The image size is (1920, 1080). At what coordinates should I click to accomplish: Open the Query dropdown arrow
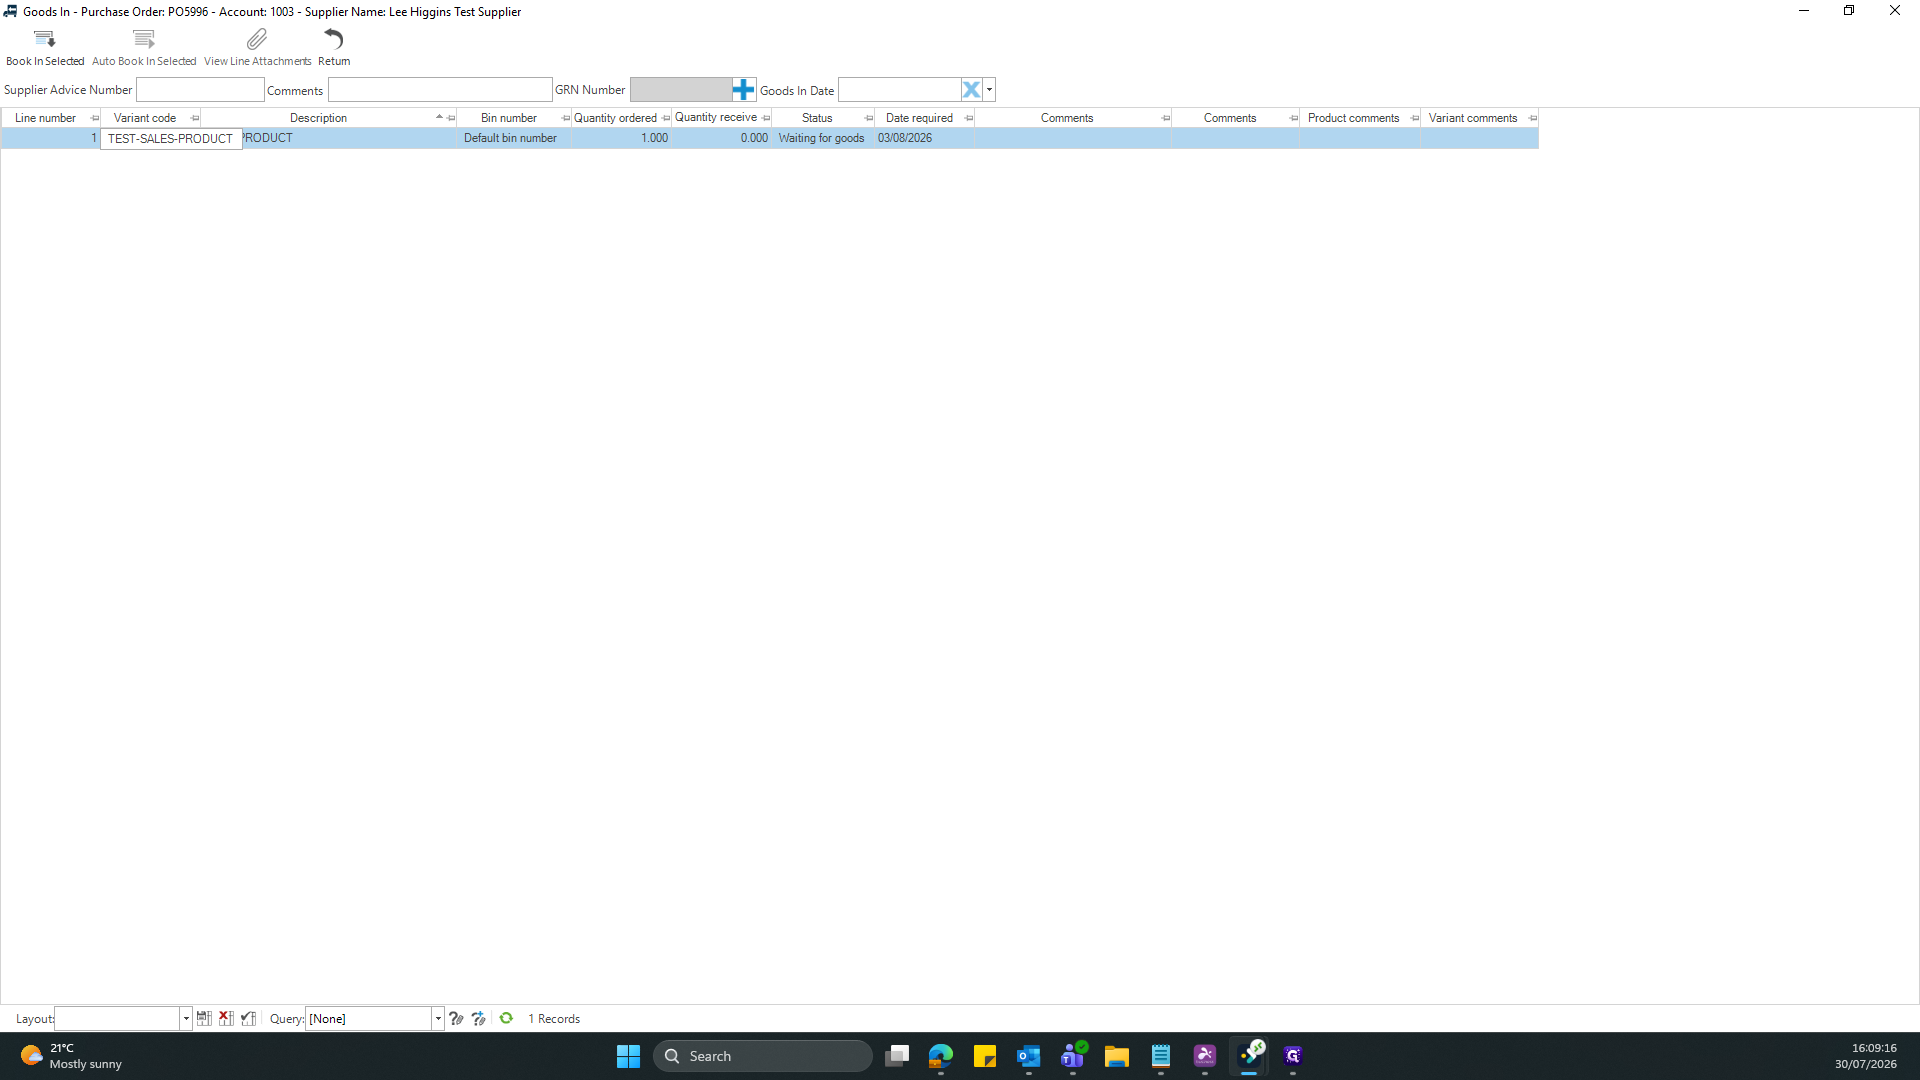point(438,1019)
